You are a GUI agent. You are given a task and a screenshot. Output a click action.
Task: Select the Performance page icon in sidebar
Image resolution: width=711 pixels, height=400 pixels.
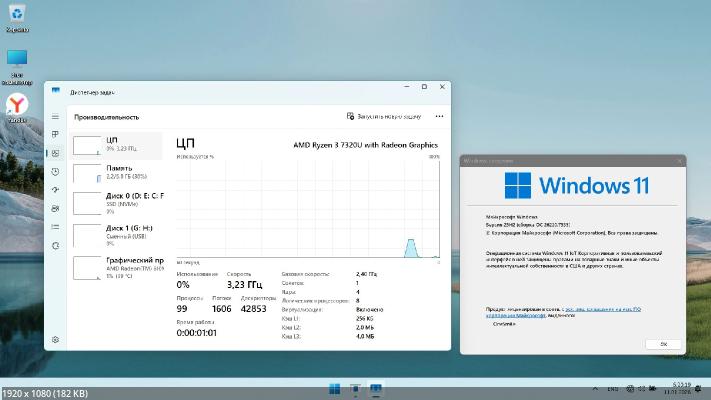(x=56, y=153)
